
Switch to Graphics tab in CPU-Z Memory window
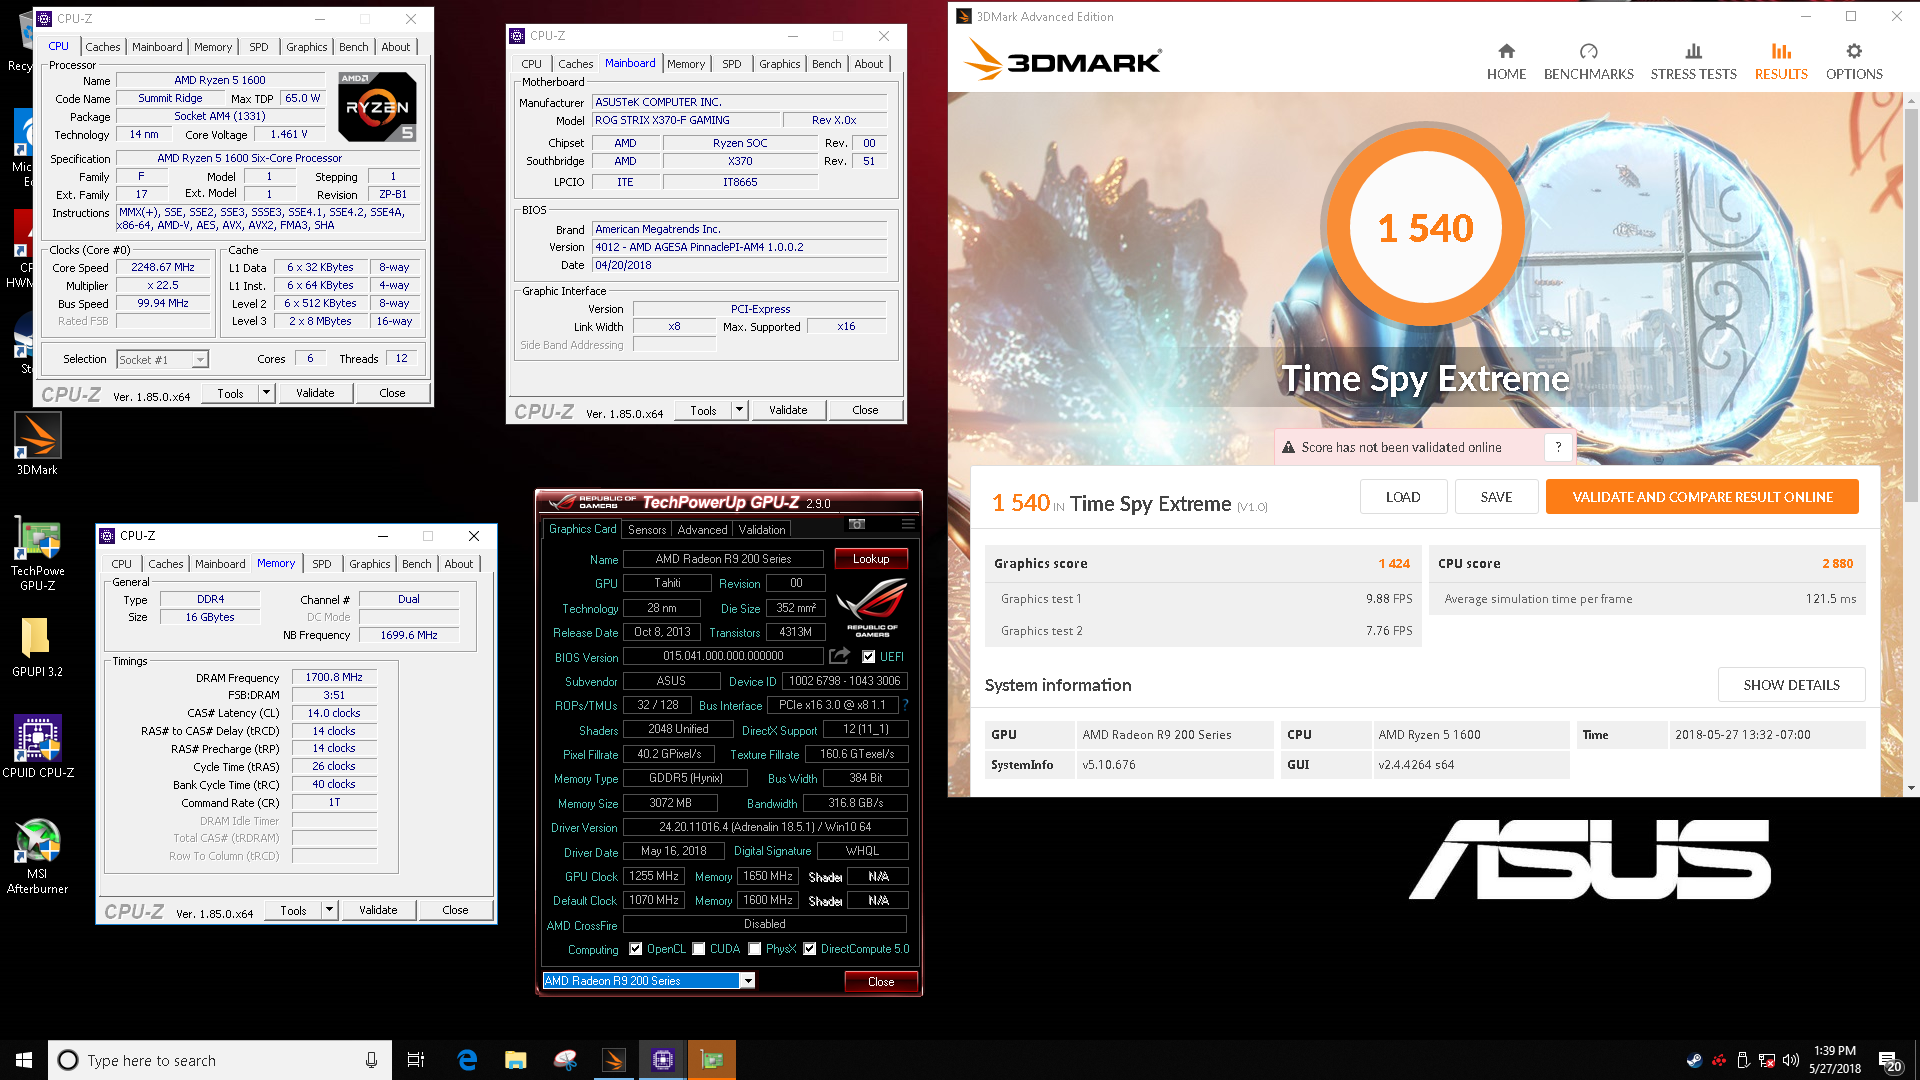click(369, 564)
